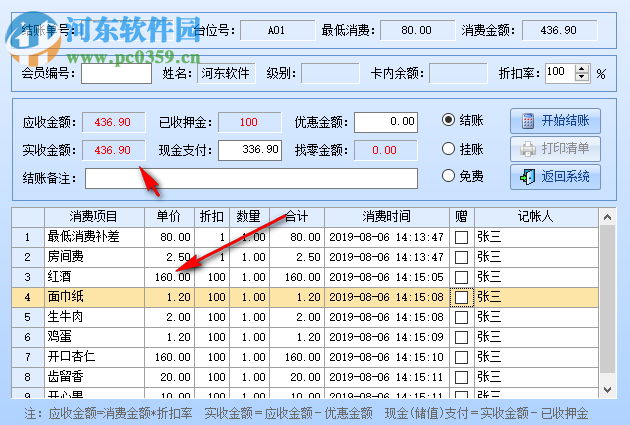Viewport: 630px width, 425px height.
Task: Click the 打印清单 print list button
Action: pyautogui.click(x=555, y=149)
